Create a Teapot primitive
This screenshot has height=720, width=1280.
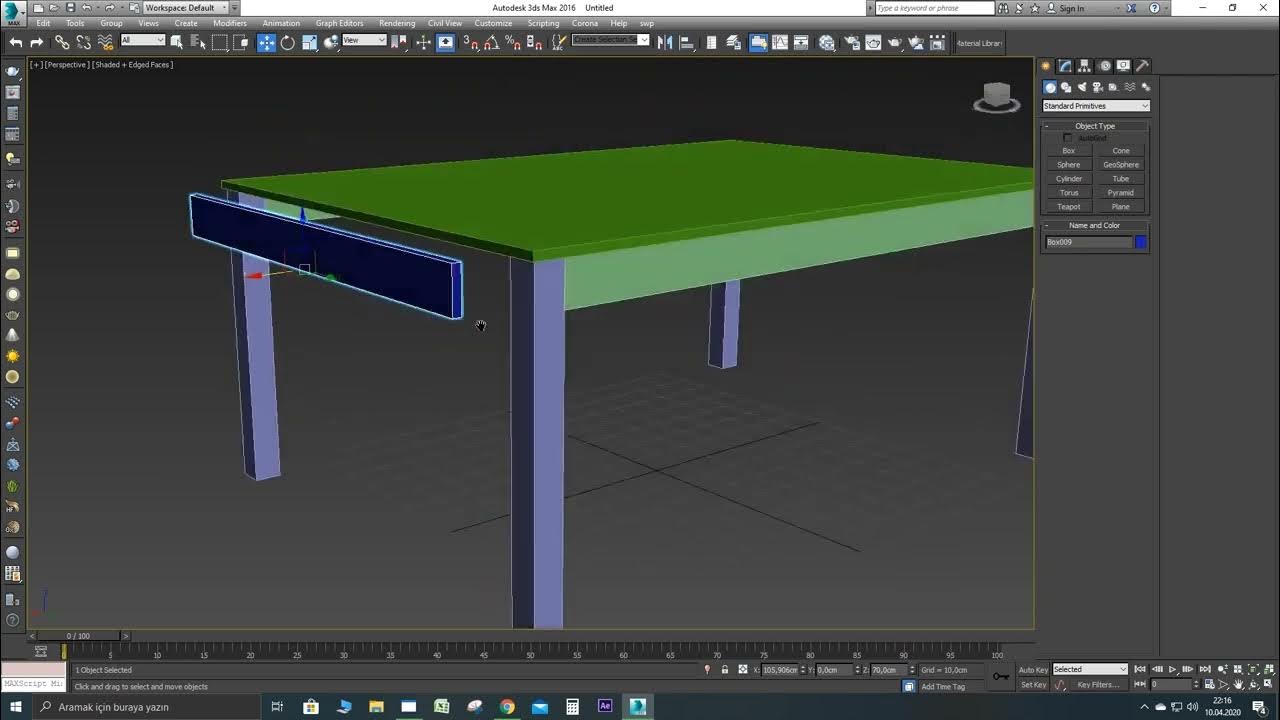(x=1069, y=207)
